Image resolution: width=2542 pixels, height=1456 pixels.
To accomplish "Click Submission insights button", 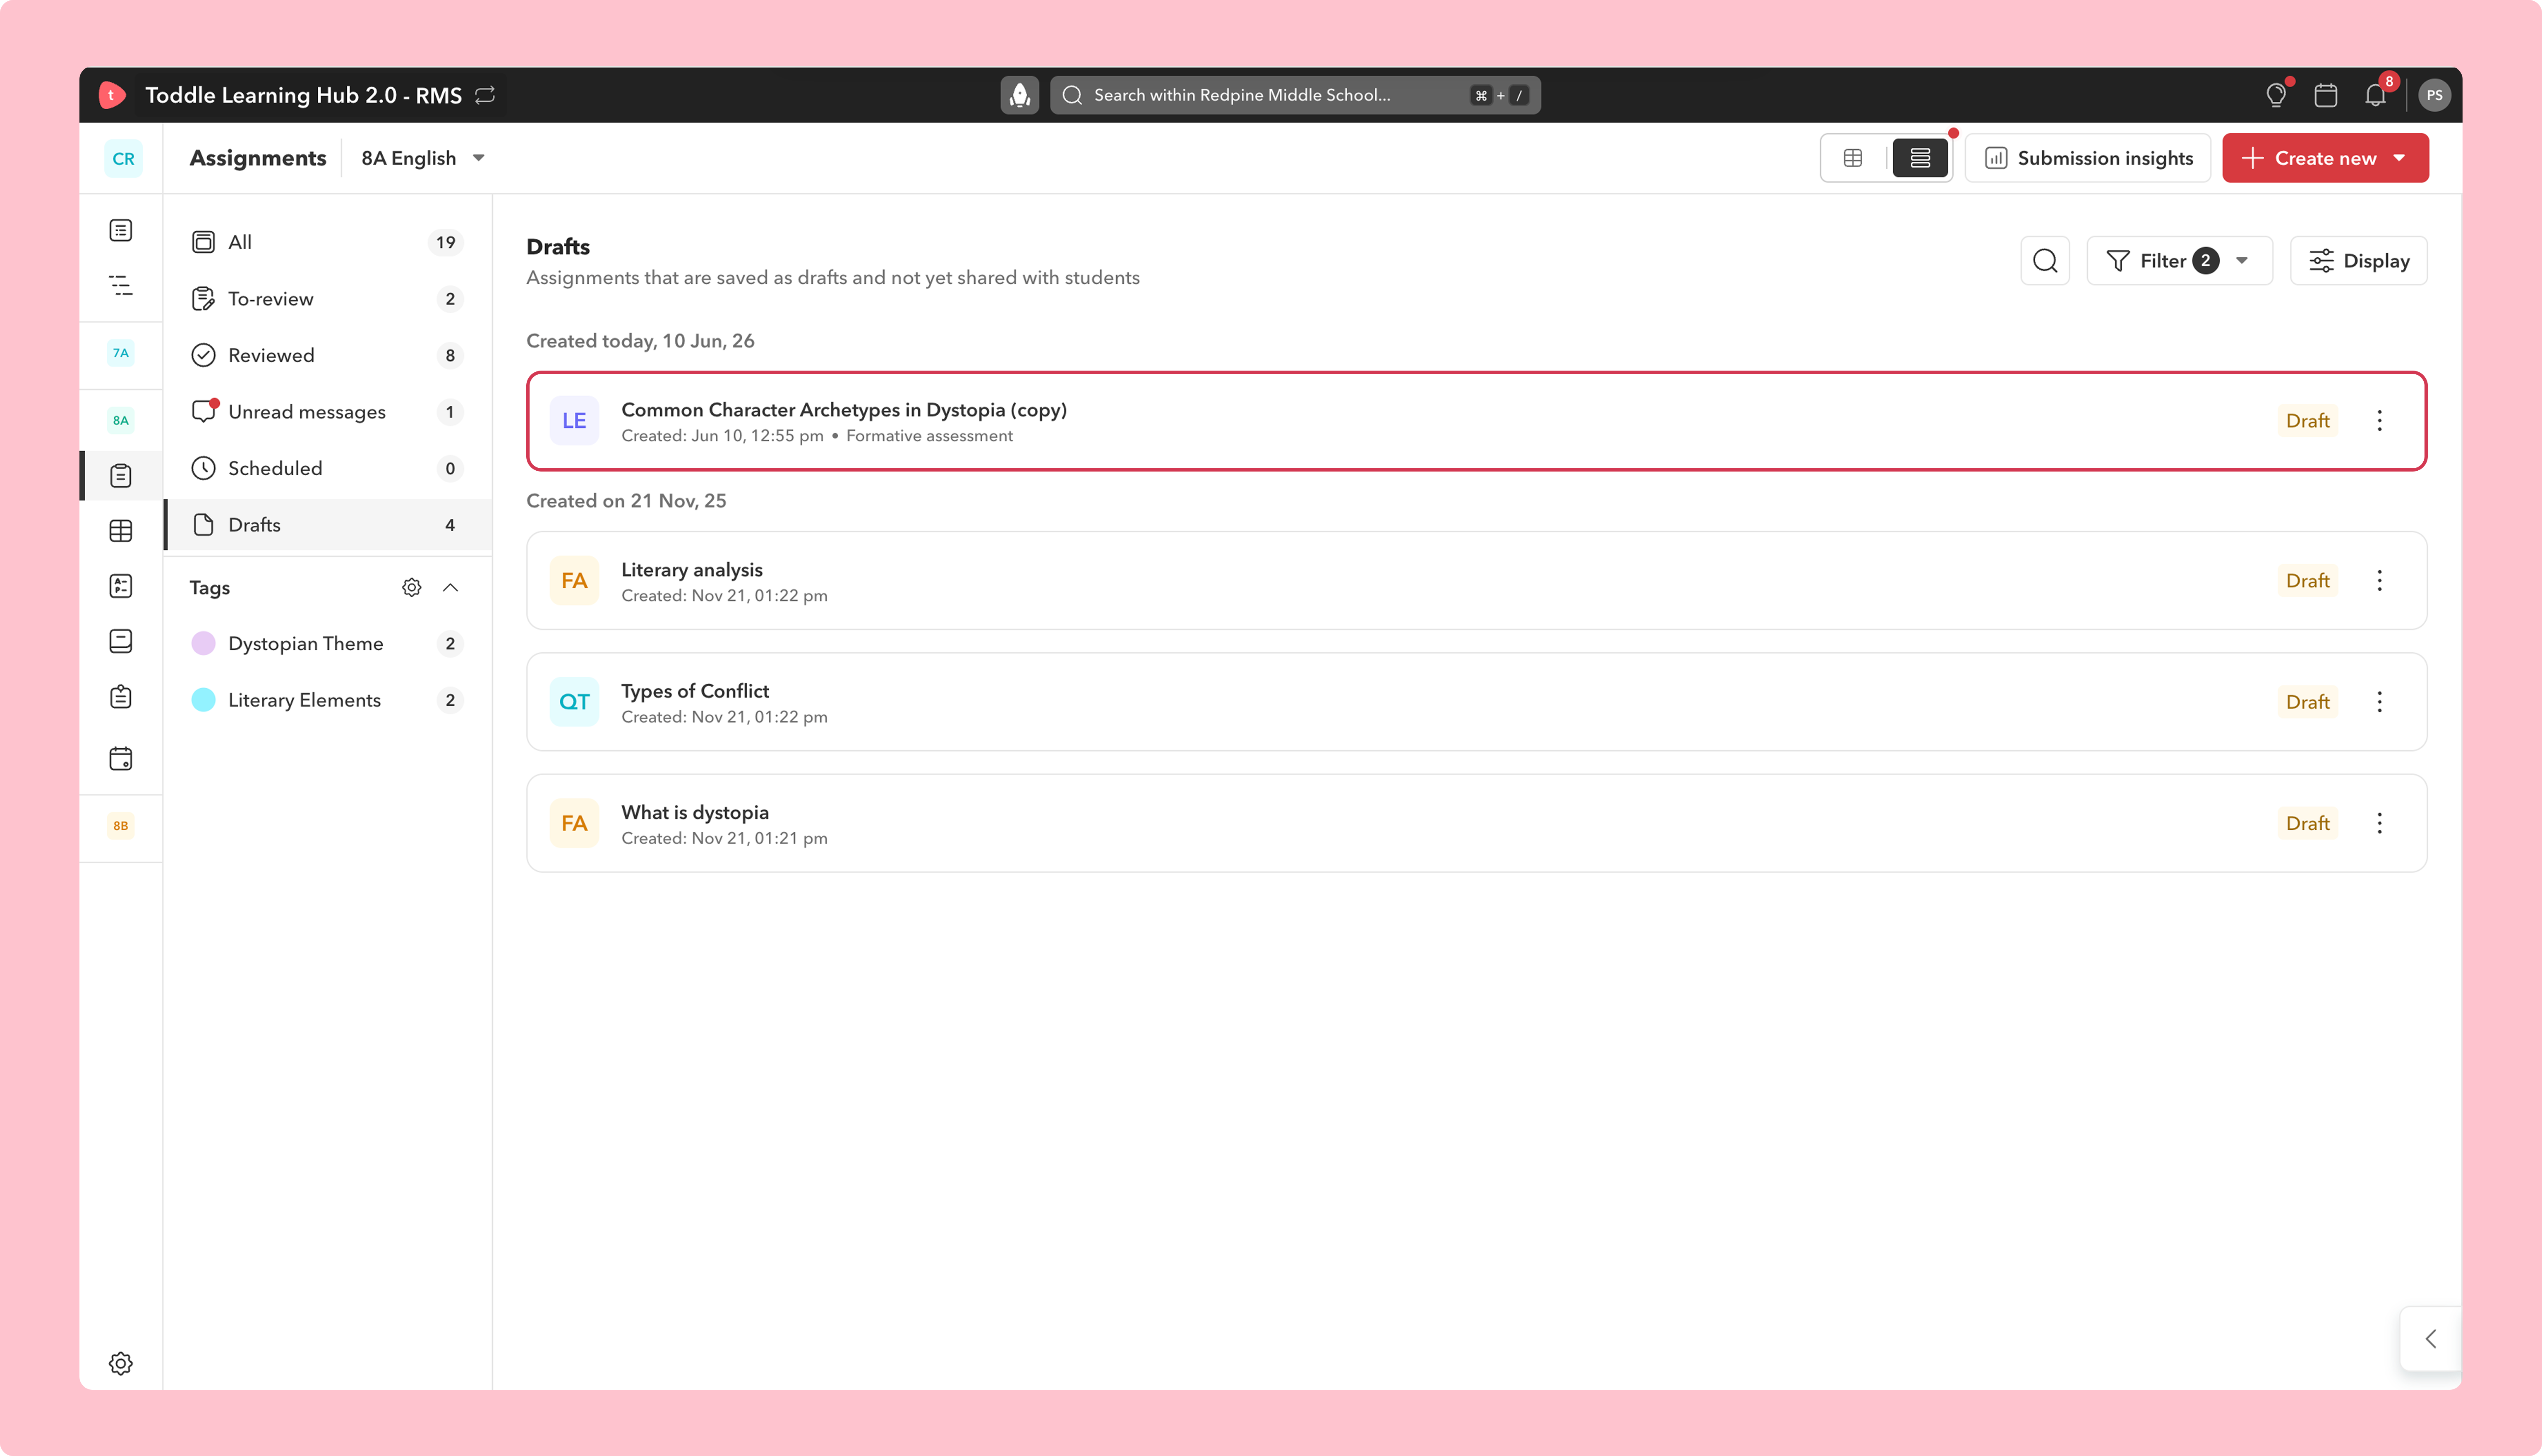I will click(x=2088, y=158).
